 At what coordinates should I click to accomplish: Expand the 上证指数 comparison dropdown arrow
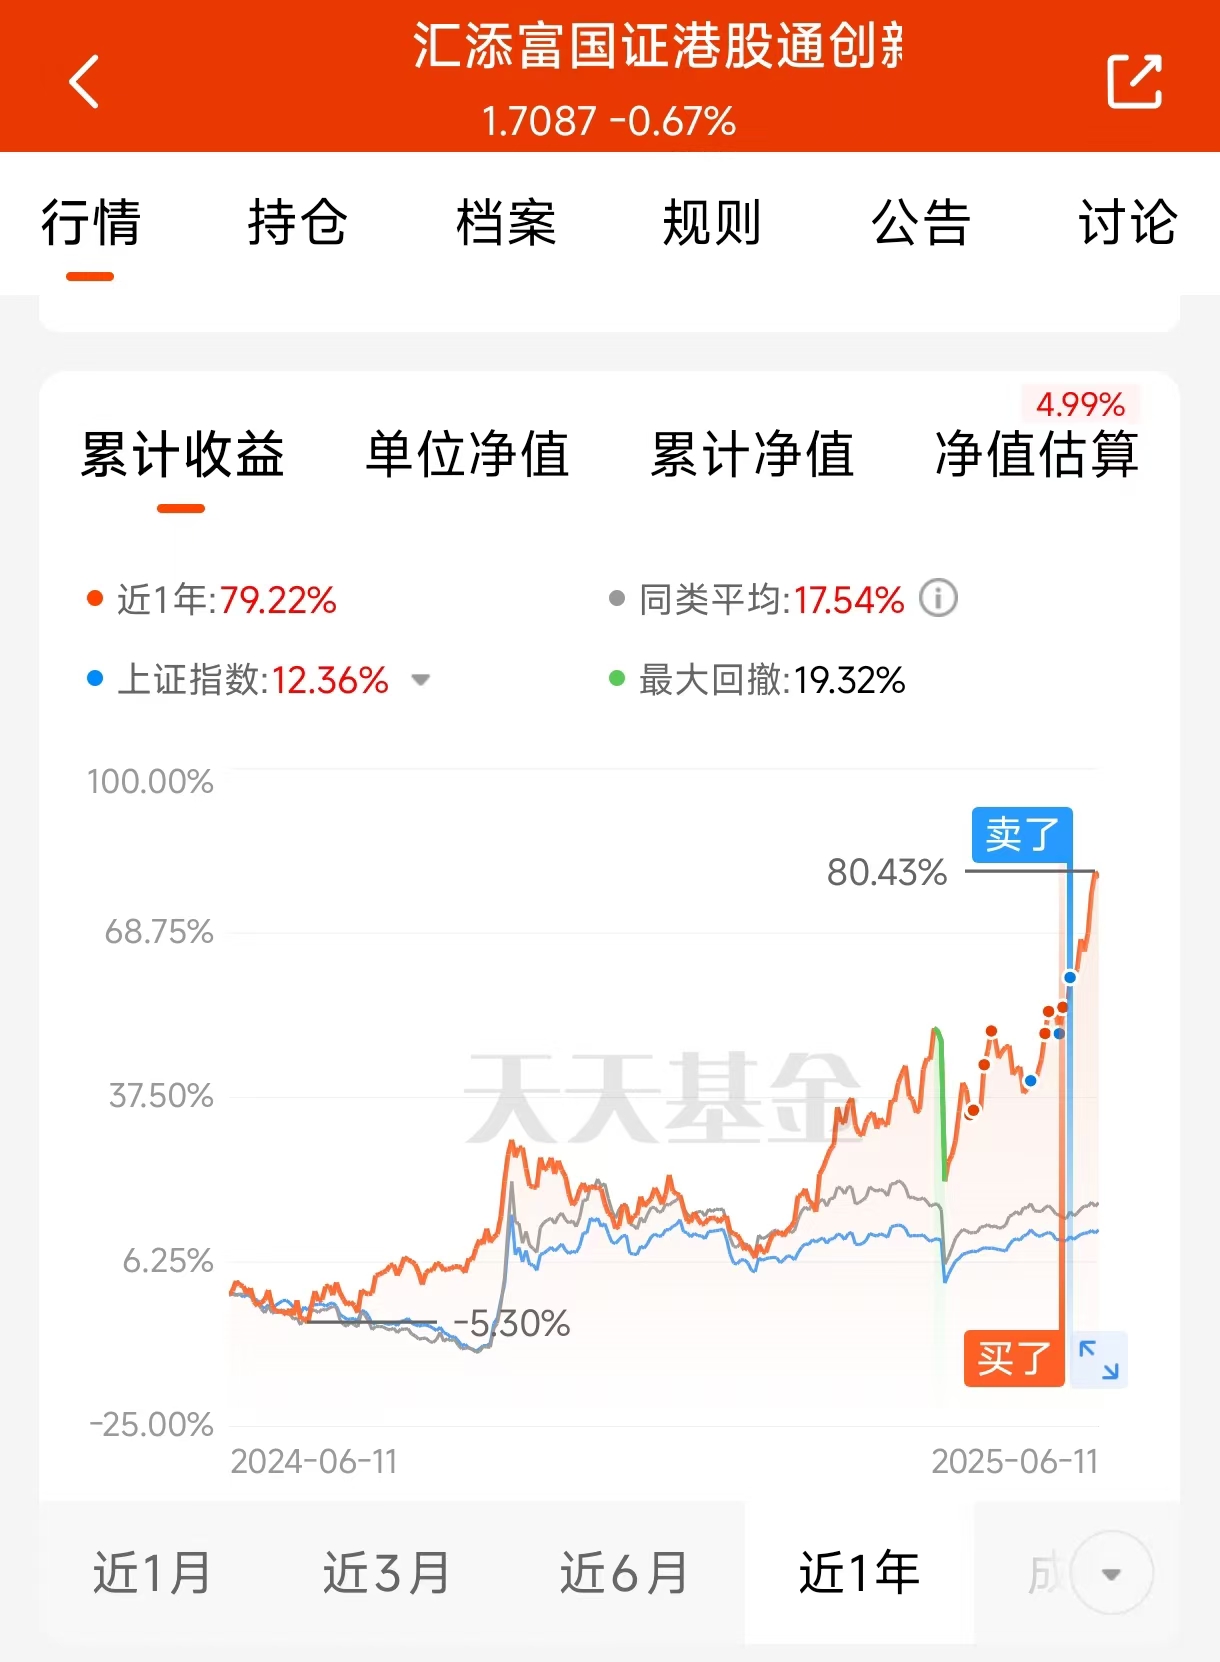[421, 680]
